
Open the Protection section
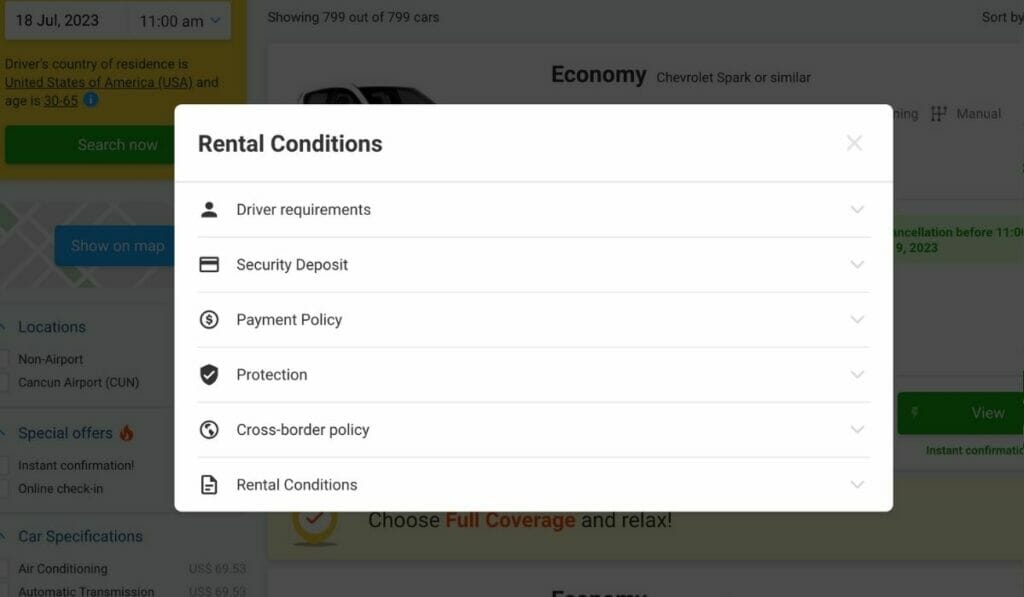272,375
